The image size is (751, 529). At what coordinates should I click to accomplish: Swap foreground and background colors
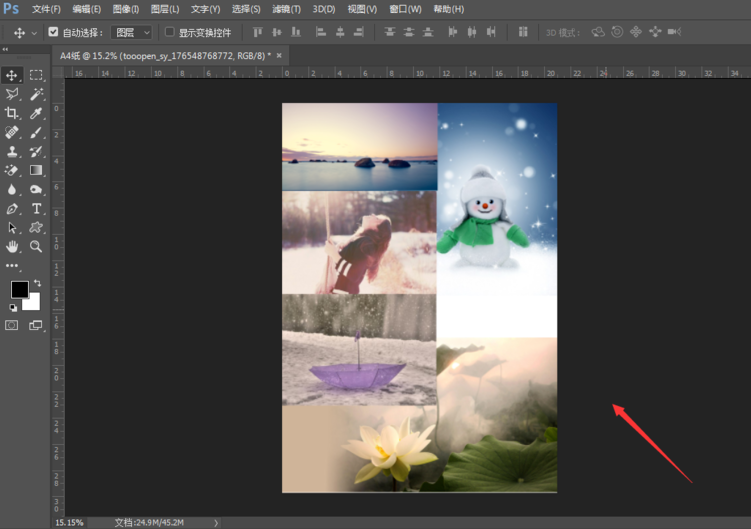[x=37, y=284]
